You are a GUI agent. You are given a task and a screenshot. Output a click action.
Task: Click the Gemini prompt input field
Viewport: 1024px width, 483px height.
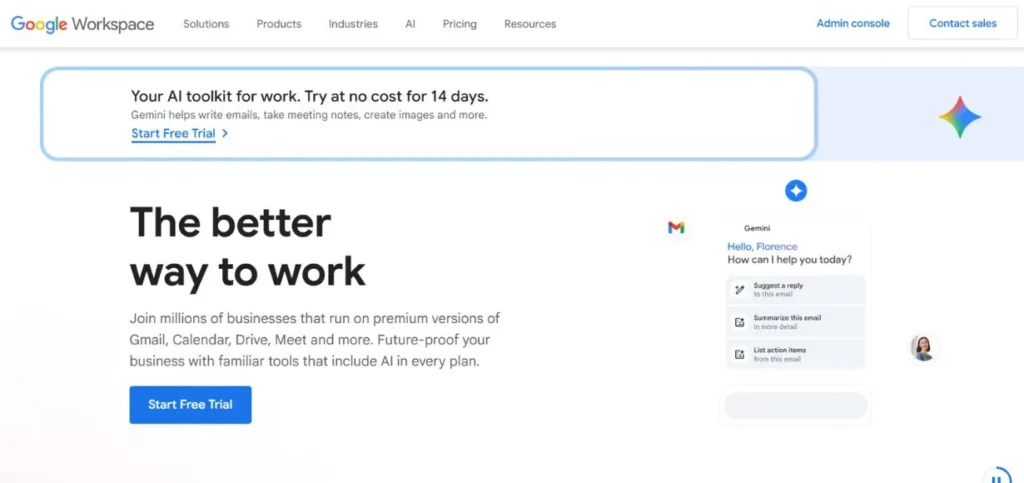click(795, 405)
